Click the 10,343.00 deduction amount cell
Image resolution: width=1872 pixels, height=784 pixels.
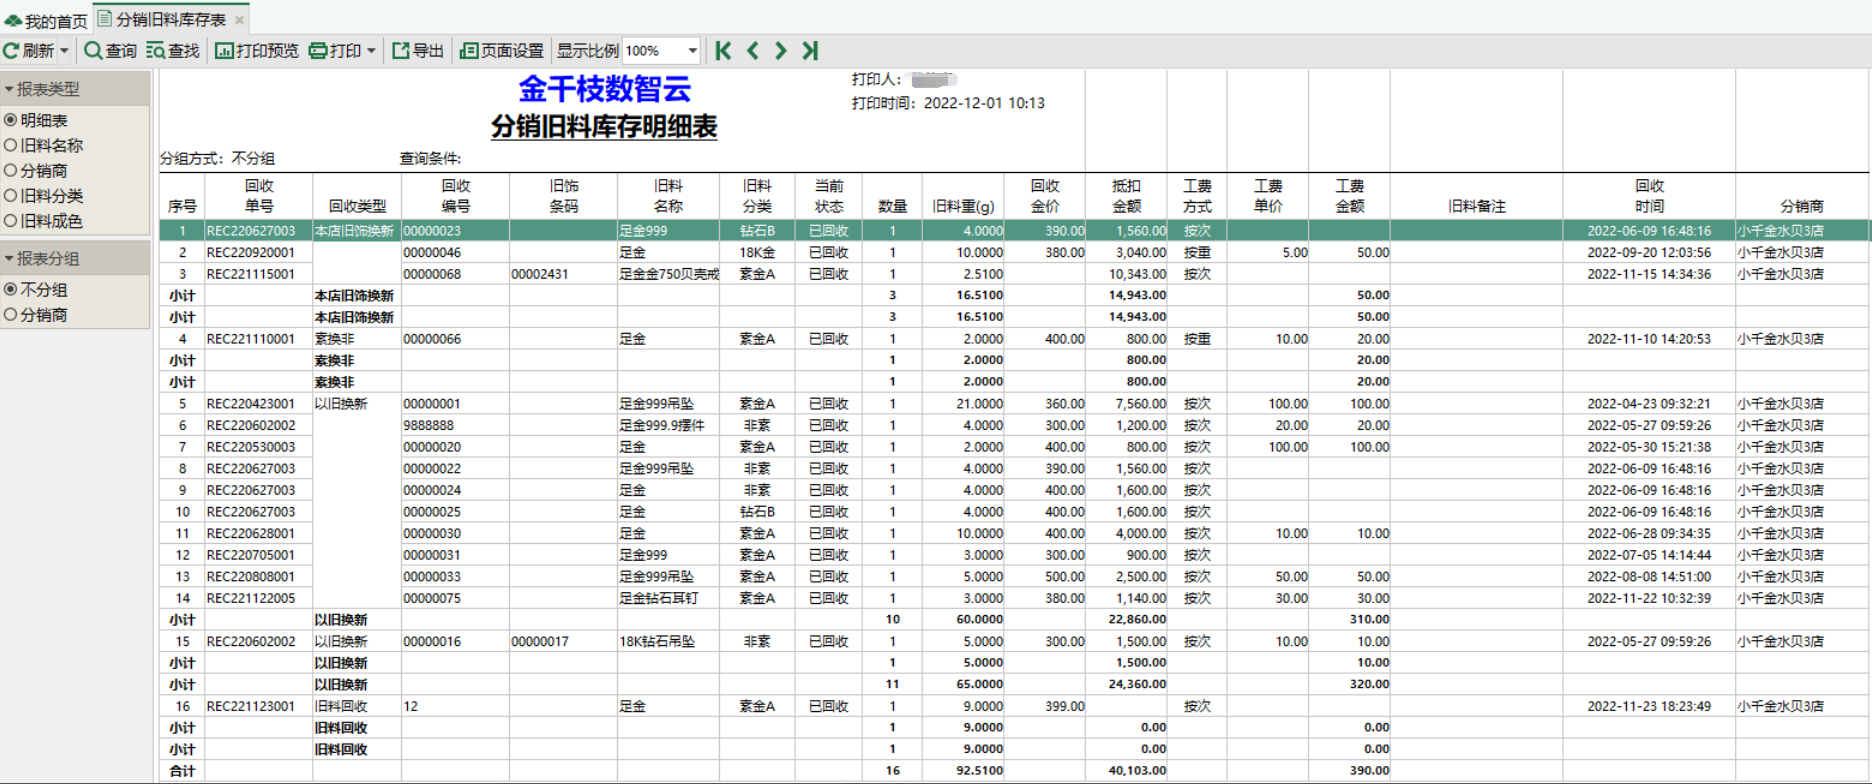tap(1126, 274)
